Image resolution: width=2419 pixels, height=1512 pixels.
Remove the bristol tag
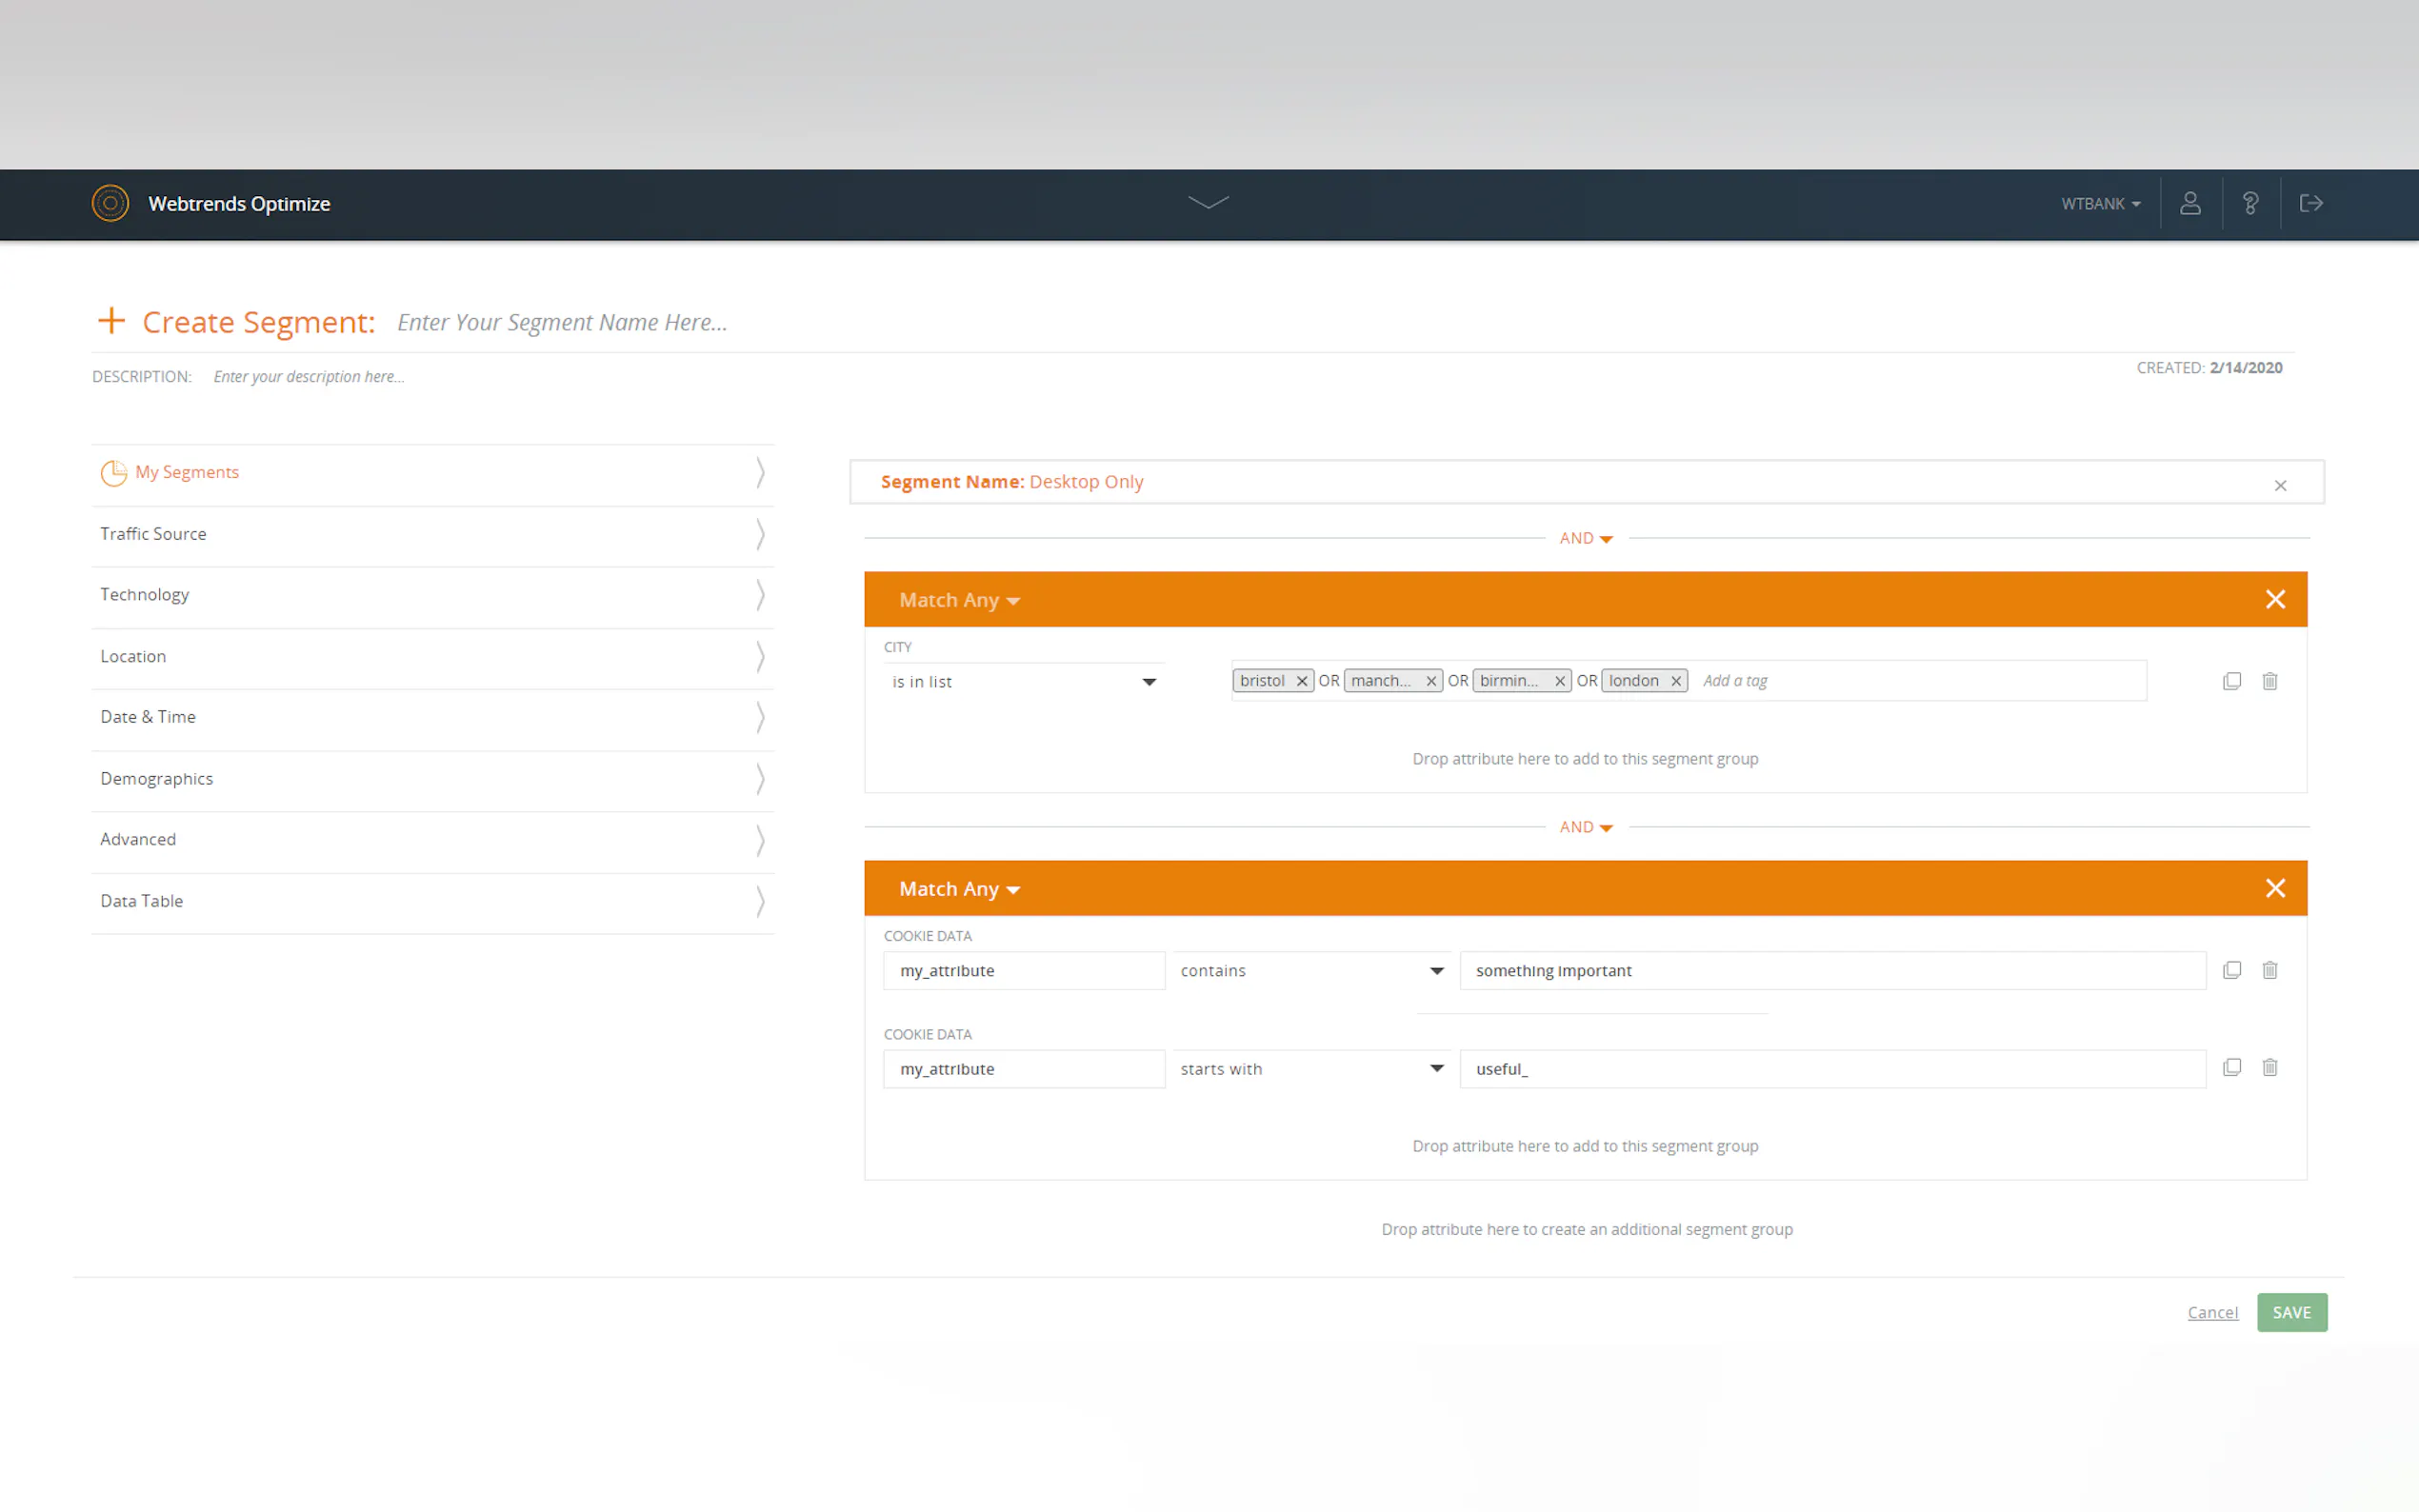(x=1301, y=681)
